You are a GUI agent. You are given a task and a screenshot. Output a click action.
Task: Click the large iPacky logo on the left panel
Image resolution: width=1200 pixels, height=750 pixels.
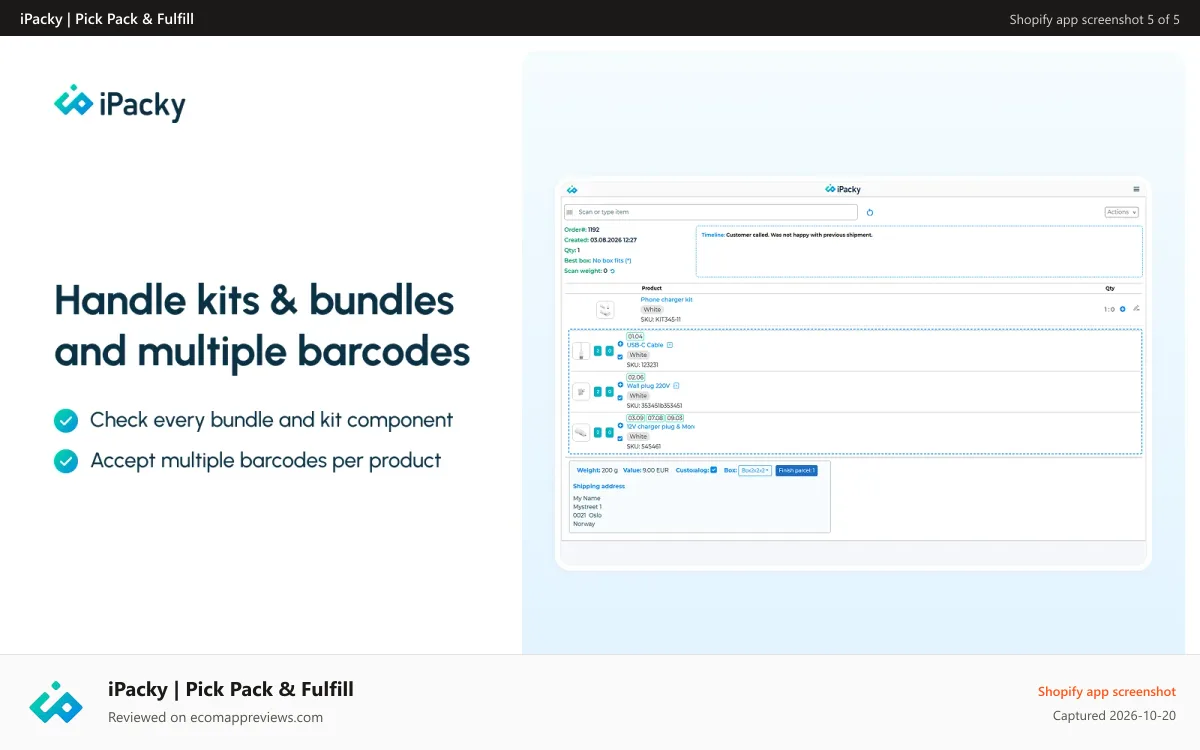(120, 103)
